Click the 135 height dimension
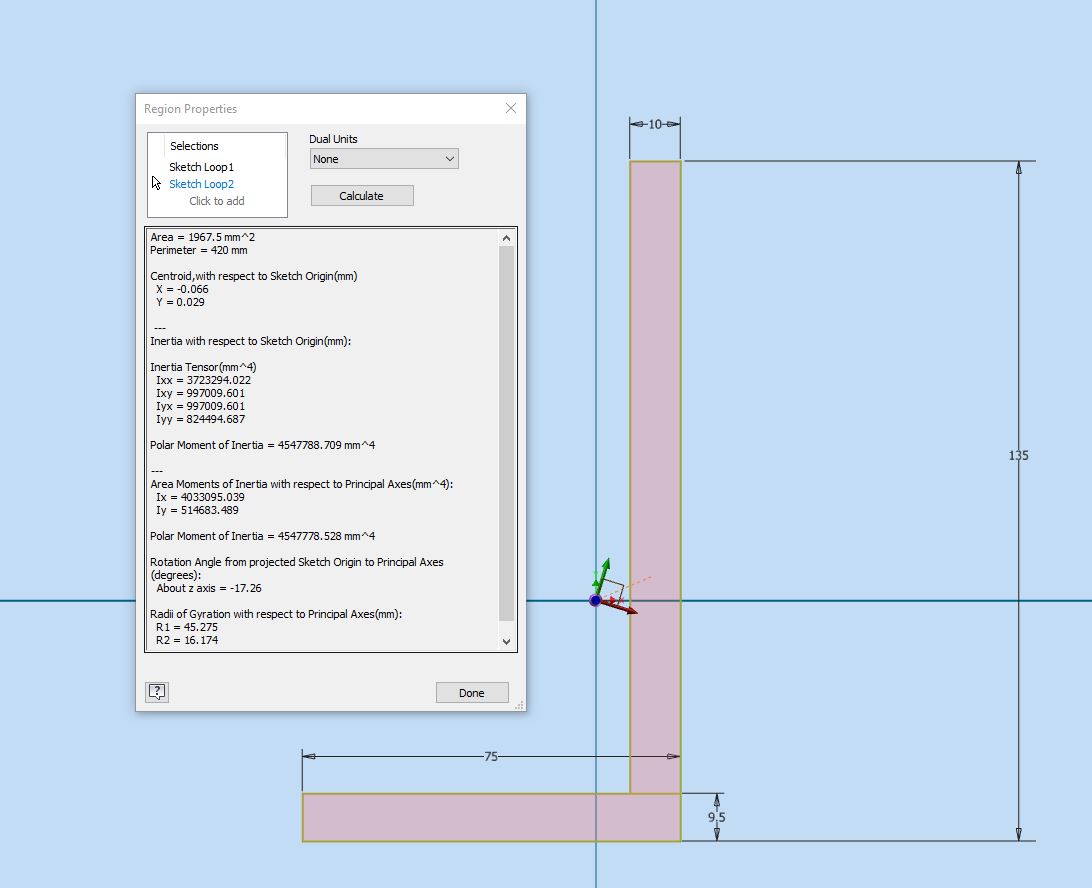This screenshot has height=888, width=1092. click(x=1017, y=455)
